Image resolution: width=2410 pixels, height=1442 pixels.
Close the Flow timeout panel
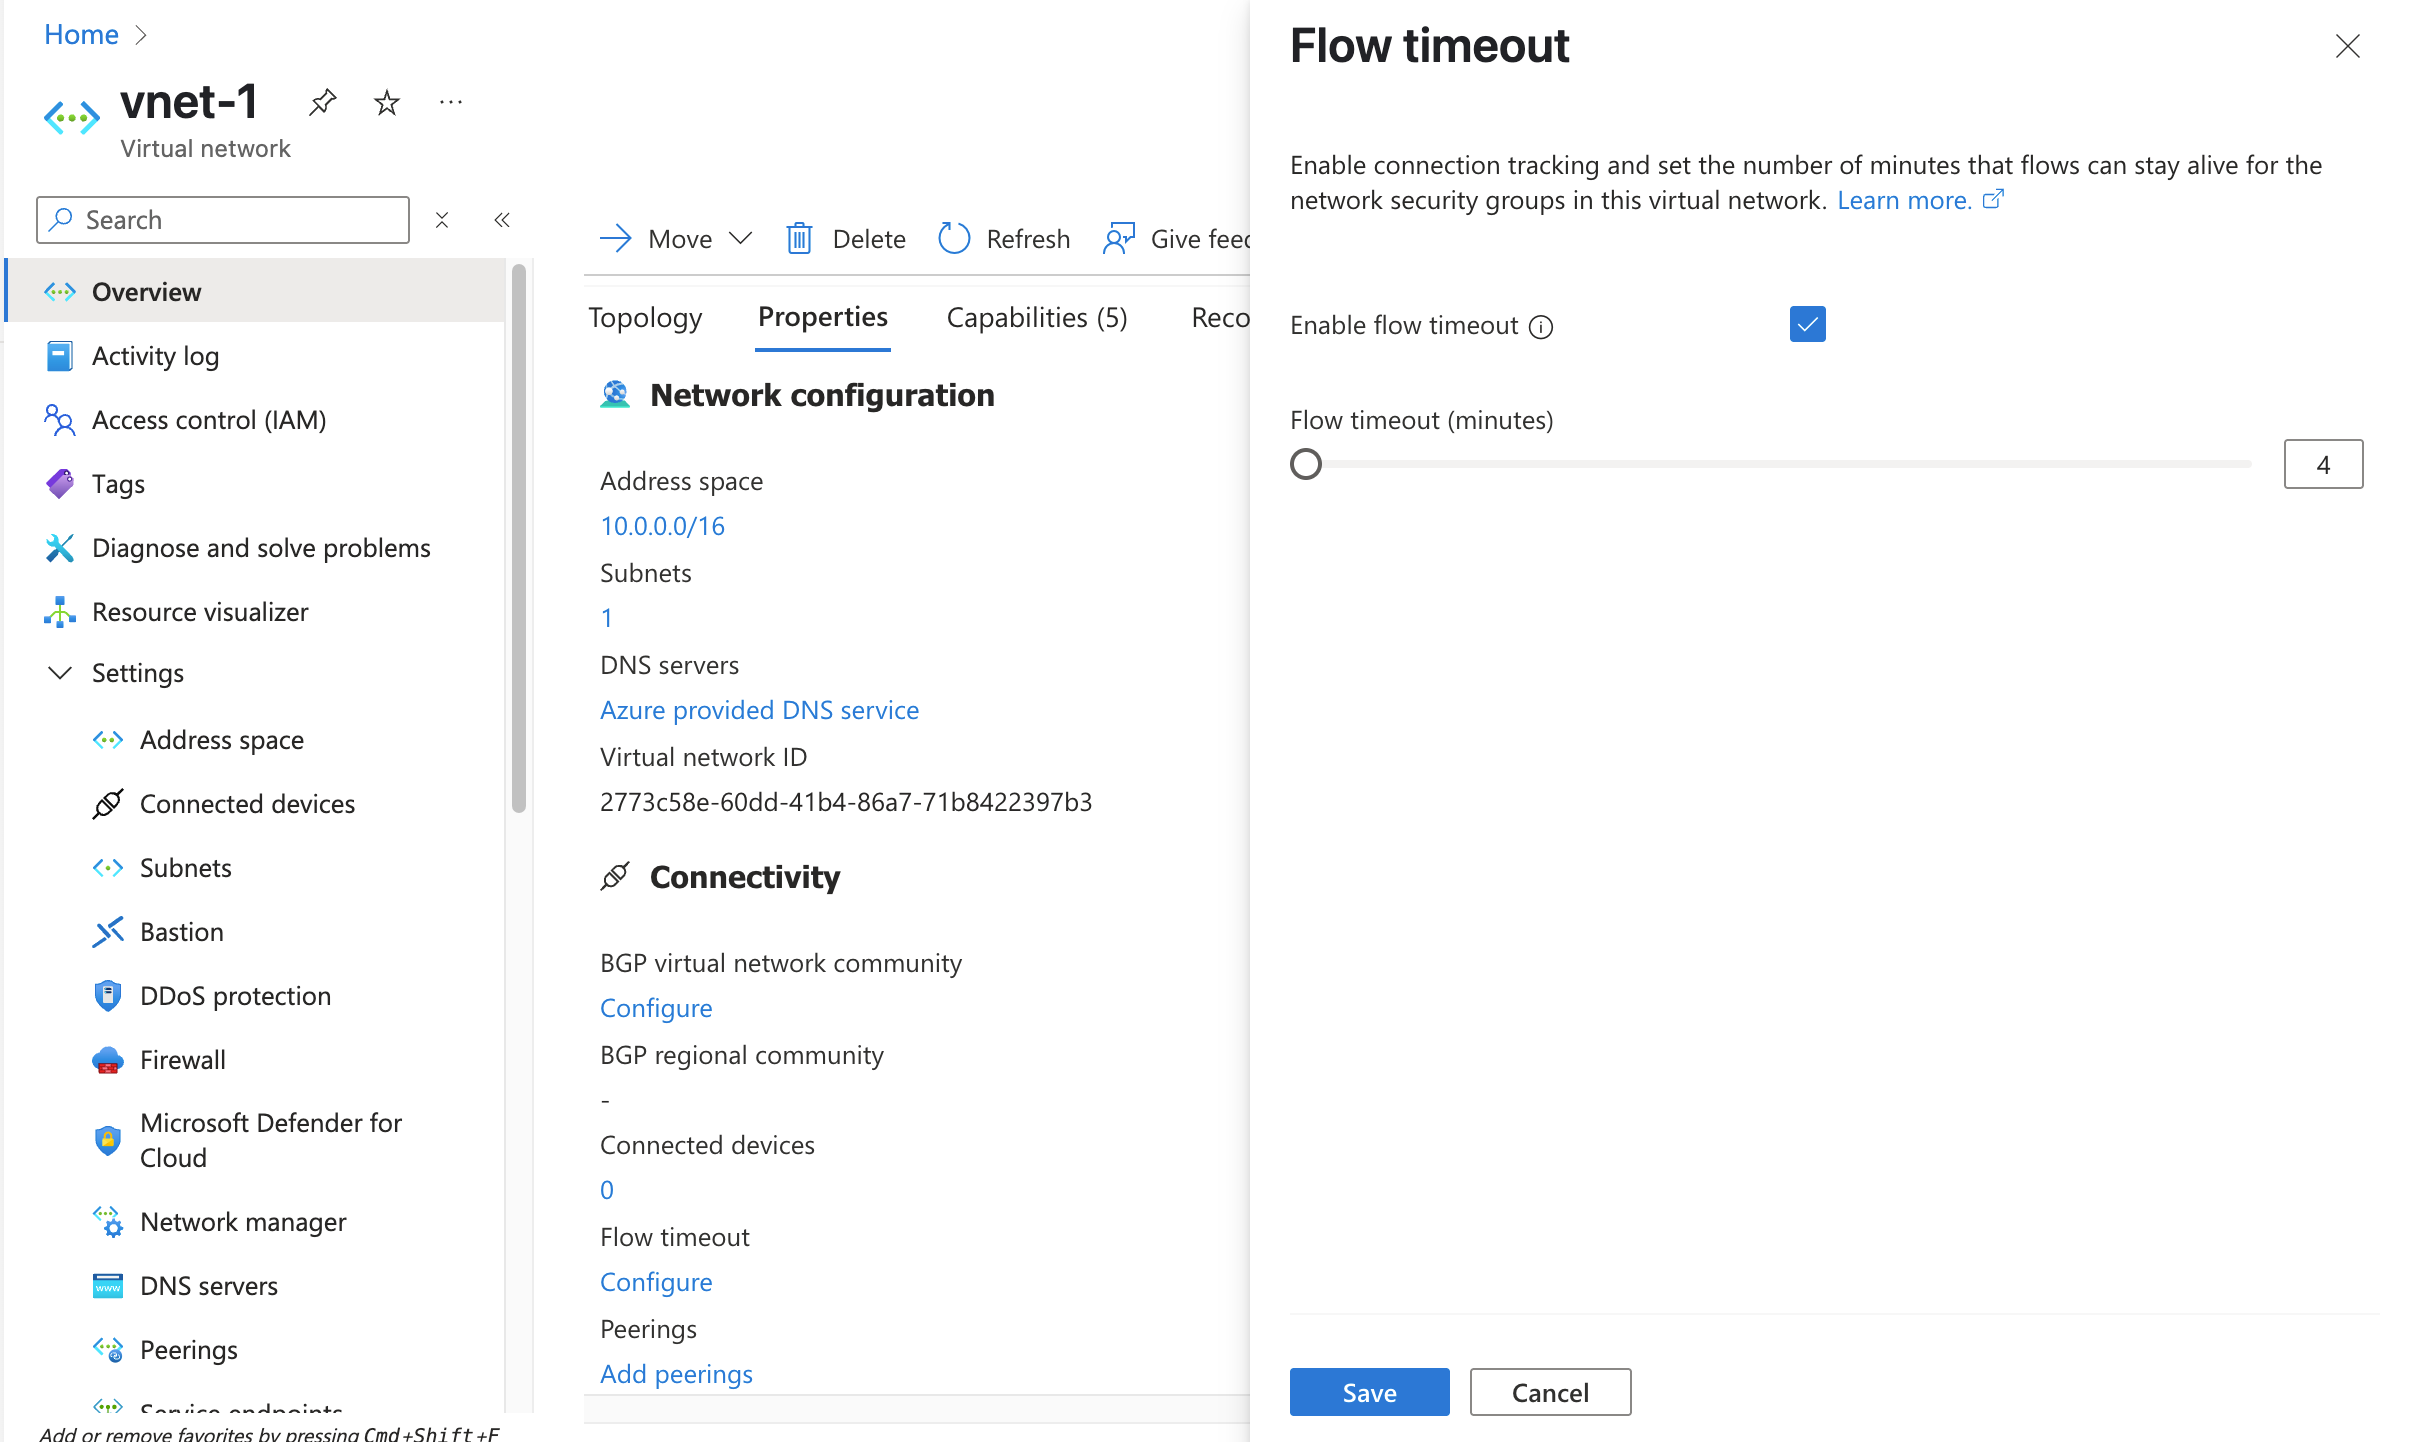(x=2347, y=46)
